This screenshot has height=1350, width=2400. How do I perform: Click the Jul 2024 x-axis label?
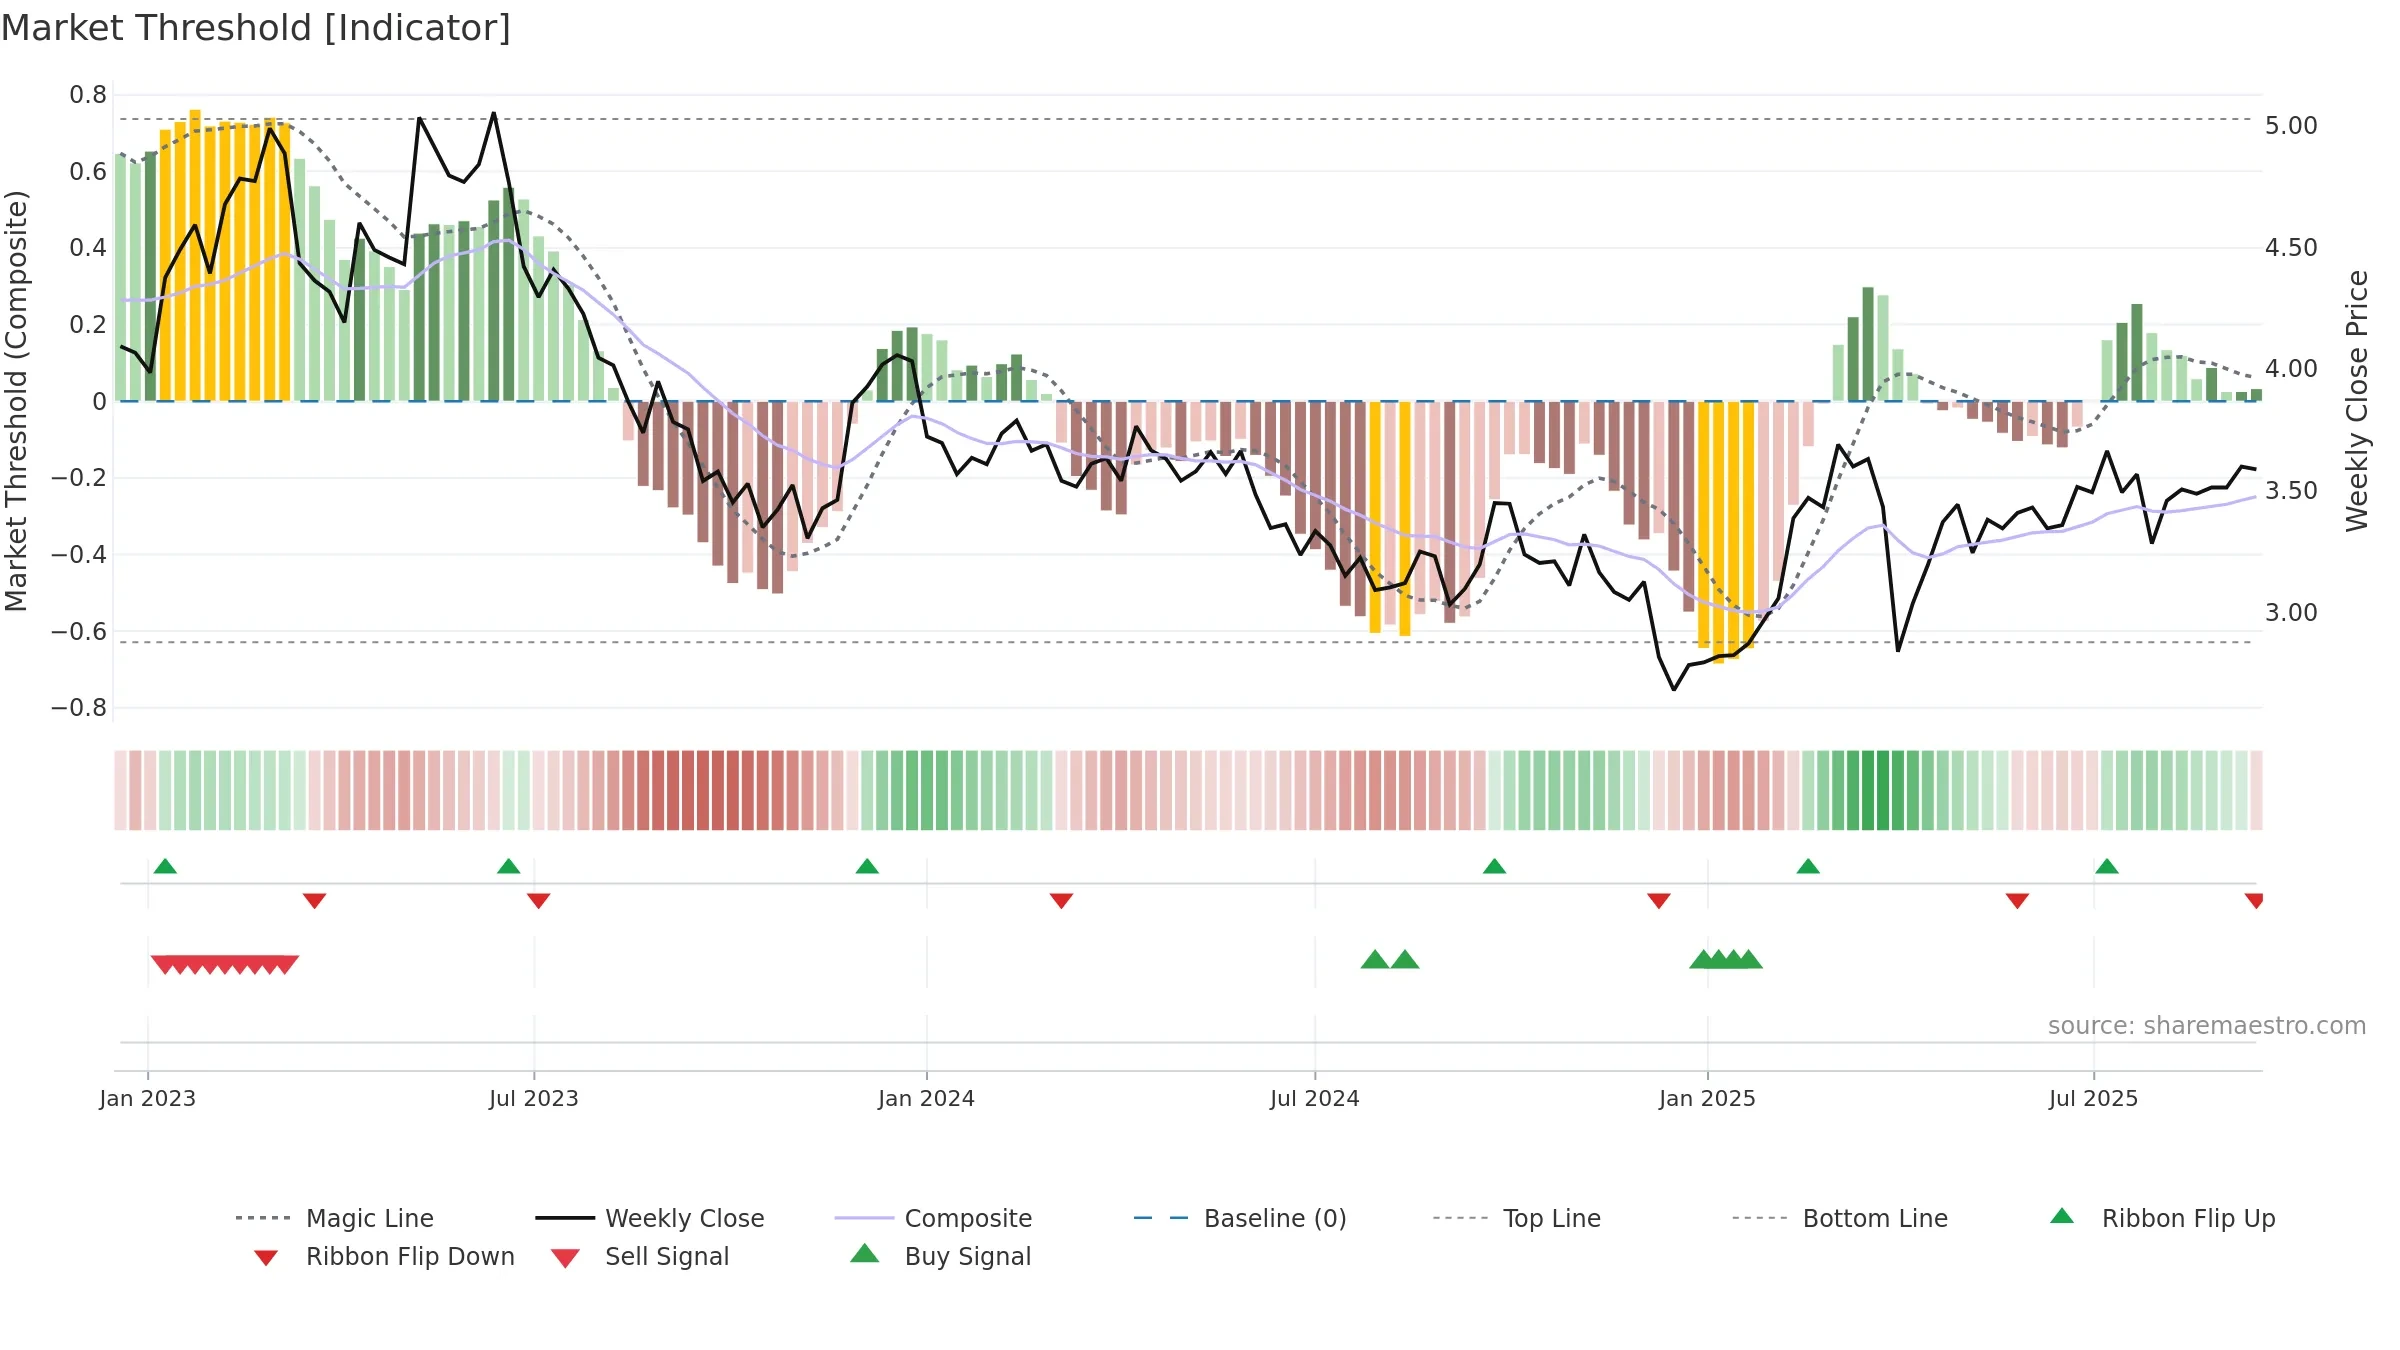pyautogui.click(x=1315, y=1098)
